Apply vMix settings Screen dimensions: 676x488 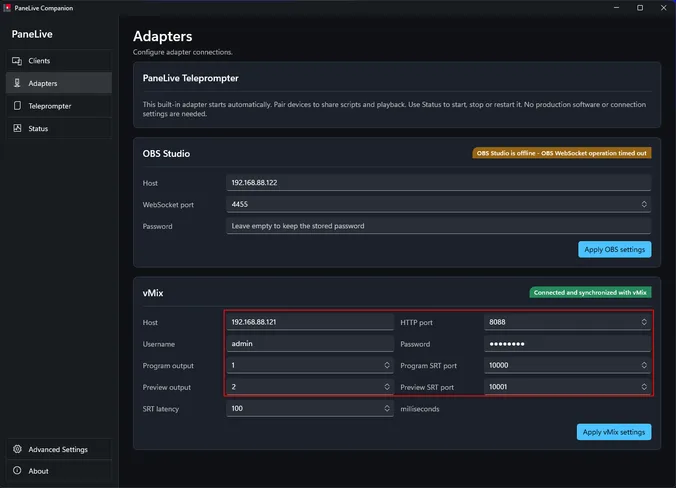point(614,432)
